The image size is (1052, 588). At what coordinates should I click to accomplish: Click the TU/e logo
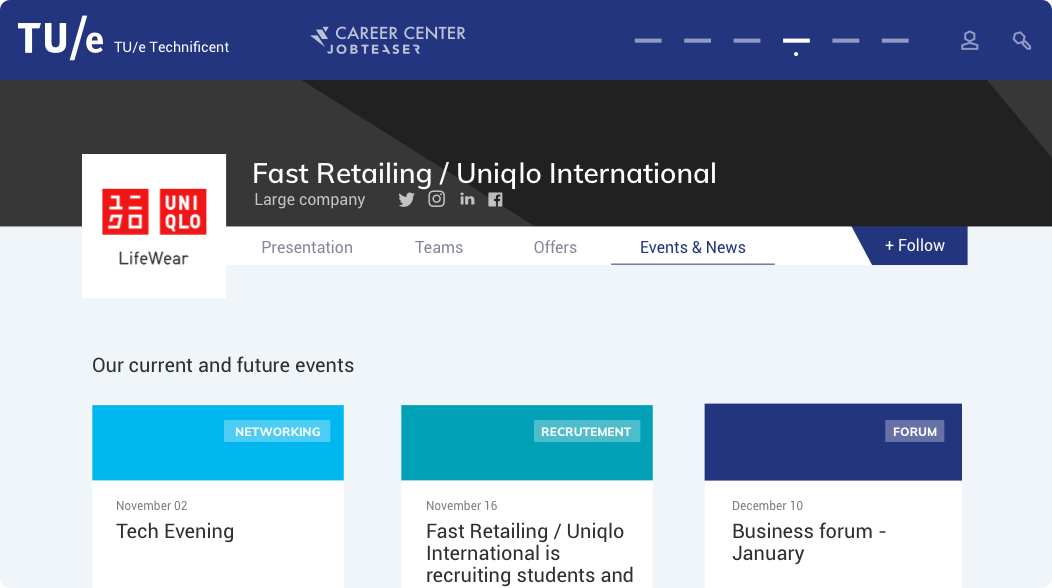coord(61,38)
